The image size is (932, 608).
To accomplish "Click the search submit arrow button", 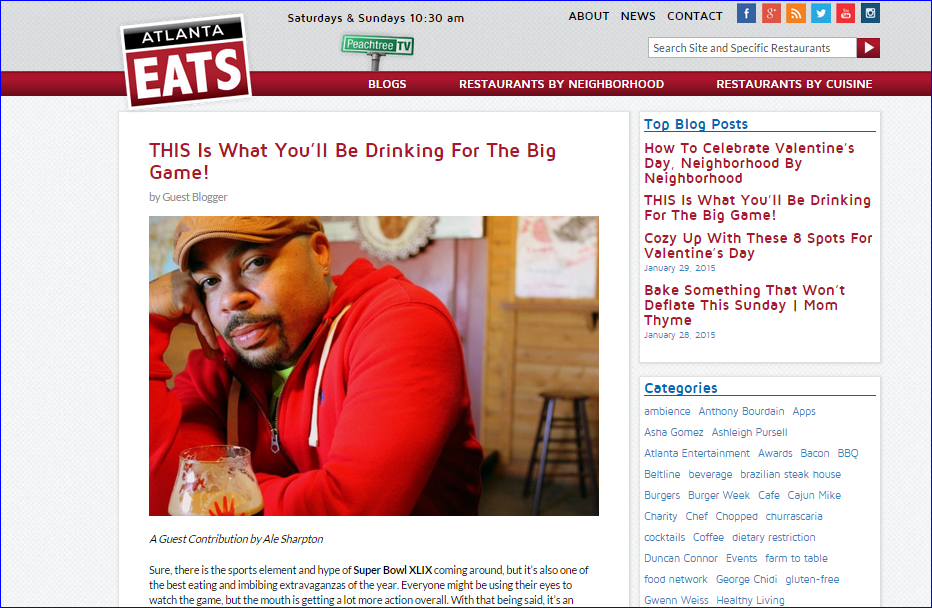I will (868, 48).
